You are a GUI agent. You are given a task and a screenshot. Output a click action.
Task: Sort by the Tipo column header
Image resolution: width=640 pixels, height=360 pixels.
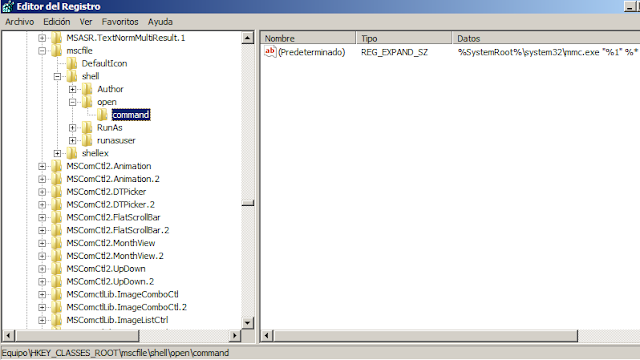click(x=404, y=38)
